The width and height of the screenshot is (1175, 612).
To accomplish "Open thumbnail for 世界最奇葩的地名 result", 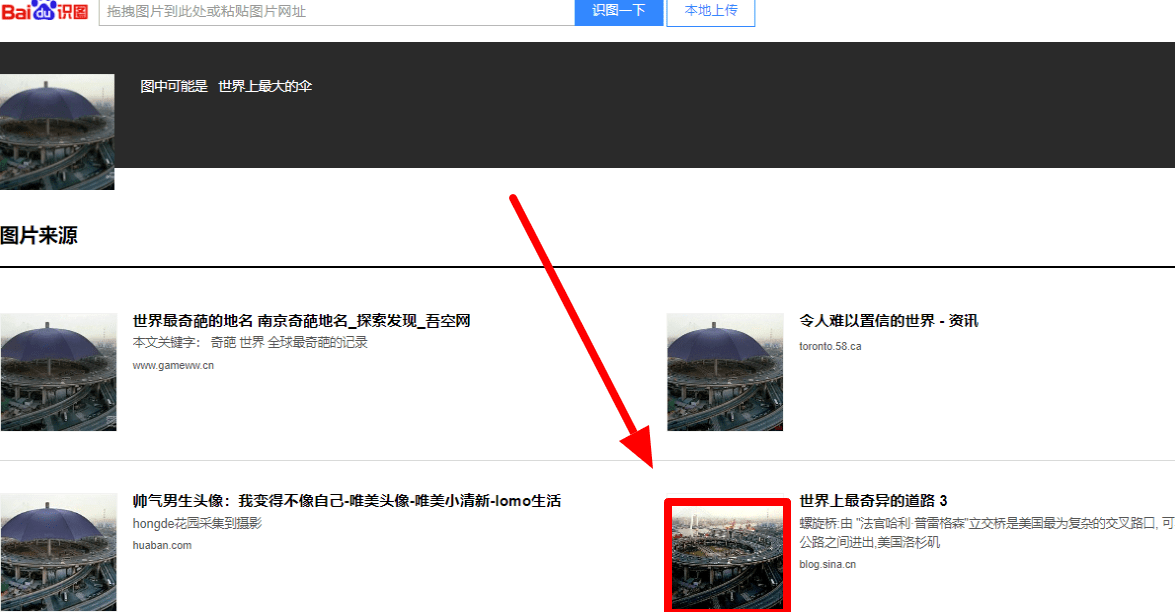I will click(58, 372).
